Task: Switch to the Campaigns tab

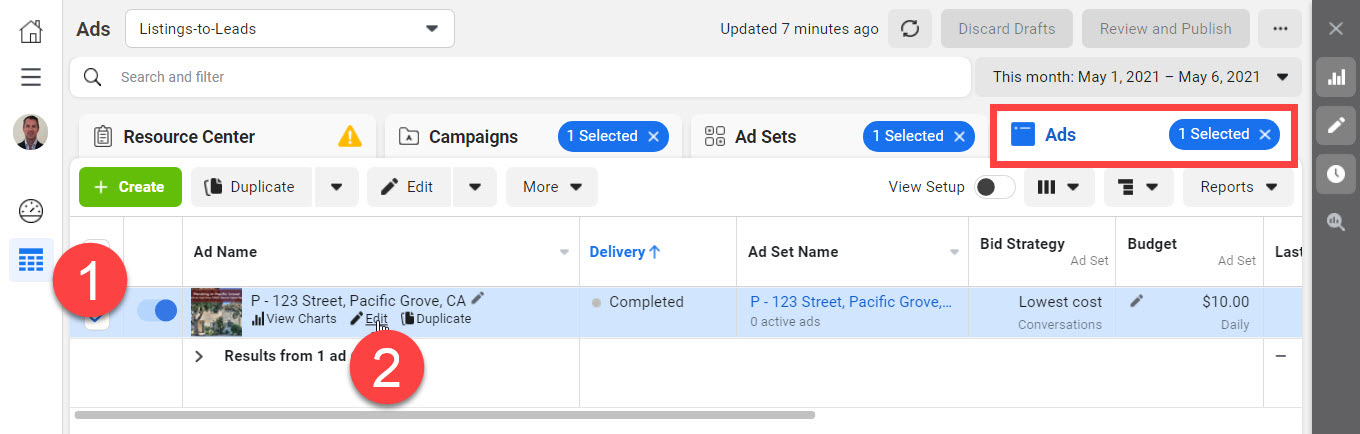Action: [x=473, y=137]
